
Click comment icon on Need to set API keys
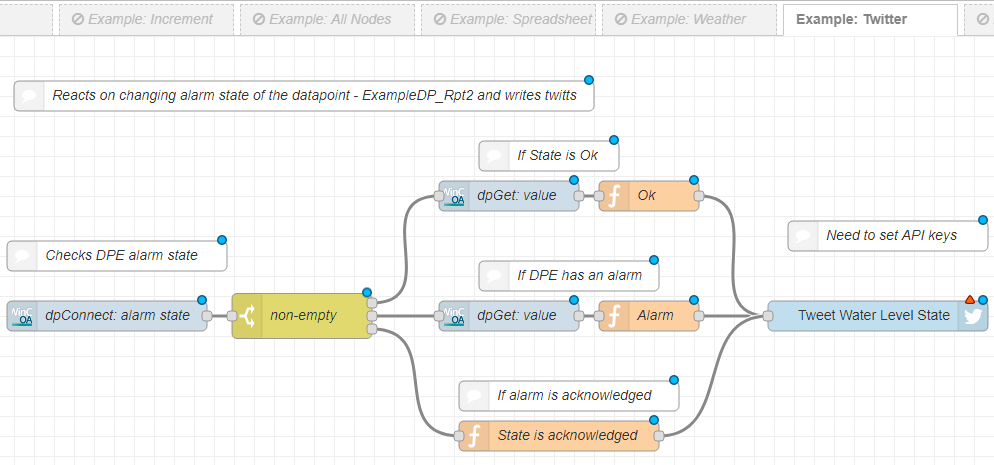pos(803,236)
